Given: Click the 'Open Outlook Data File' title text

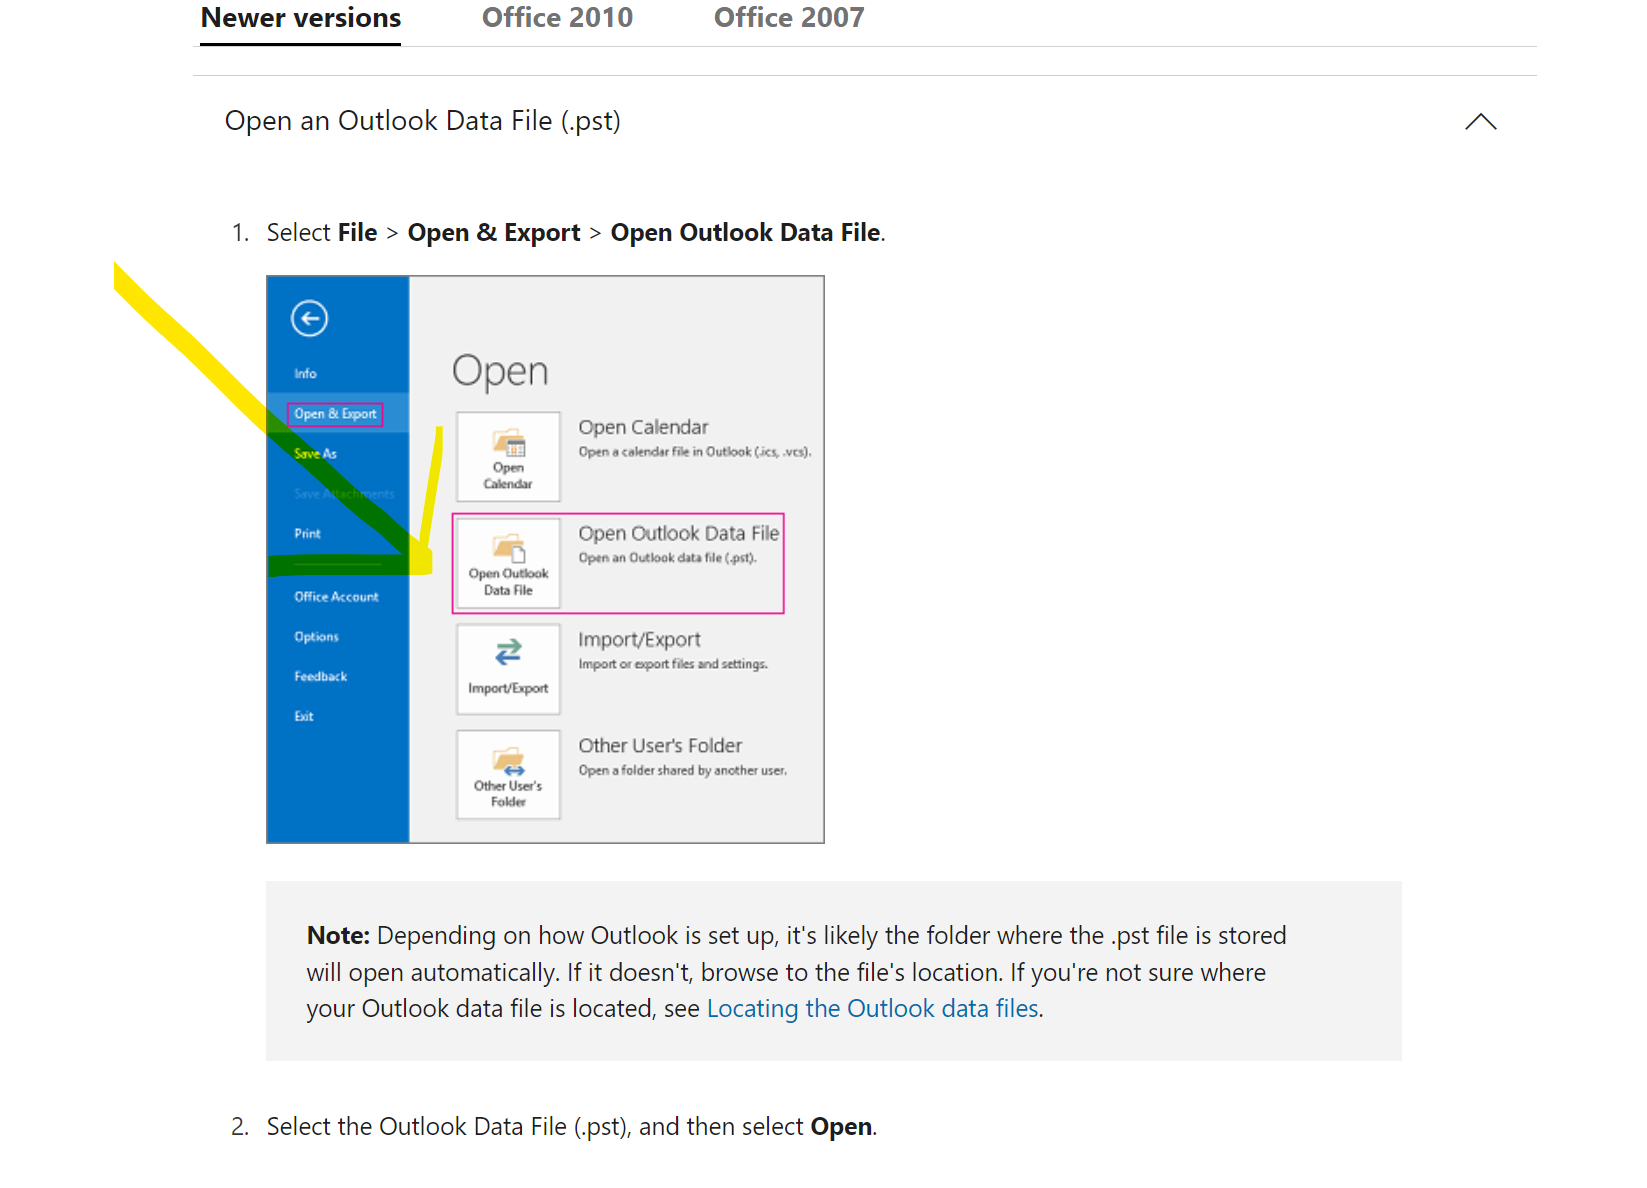Looking at the screenshot, I should (678, 533).
